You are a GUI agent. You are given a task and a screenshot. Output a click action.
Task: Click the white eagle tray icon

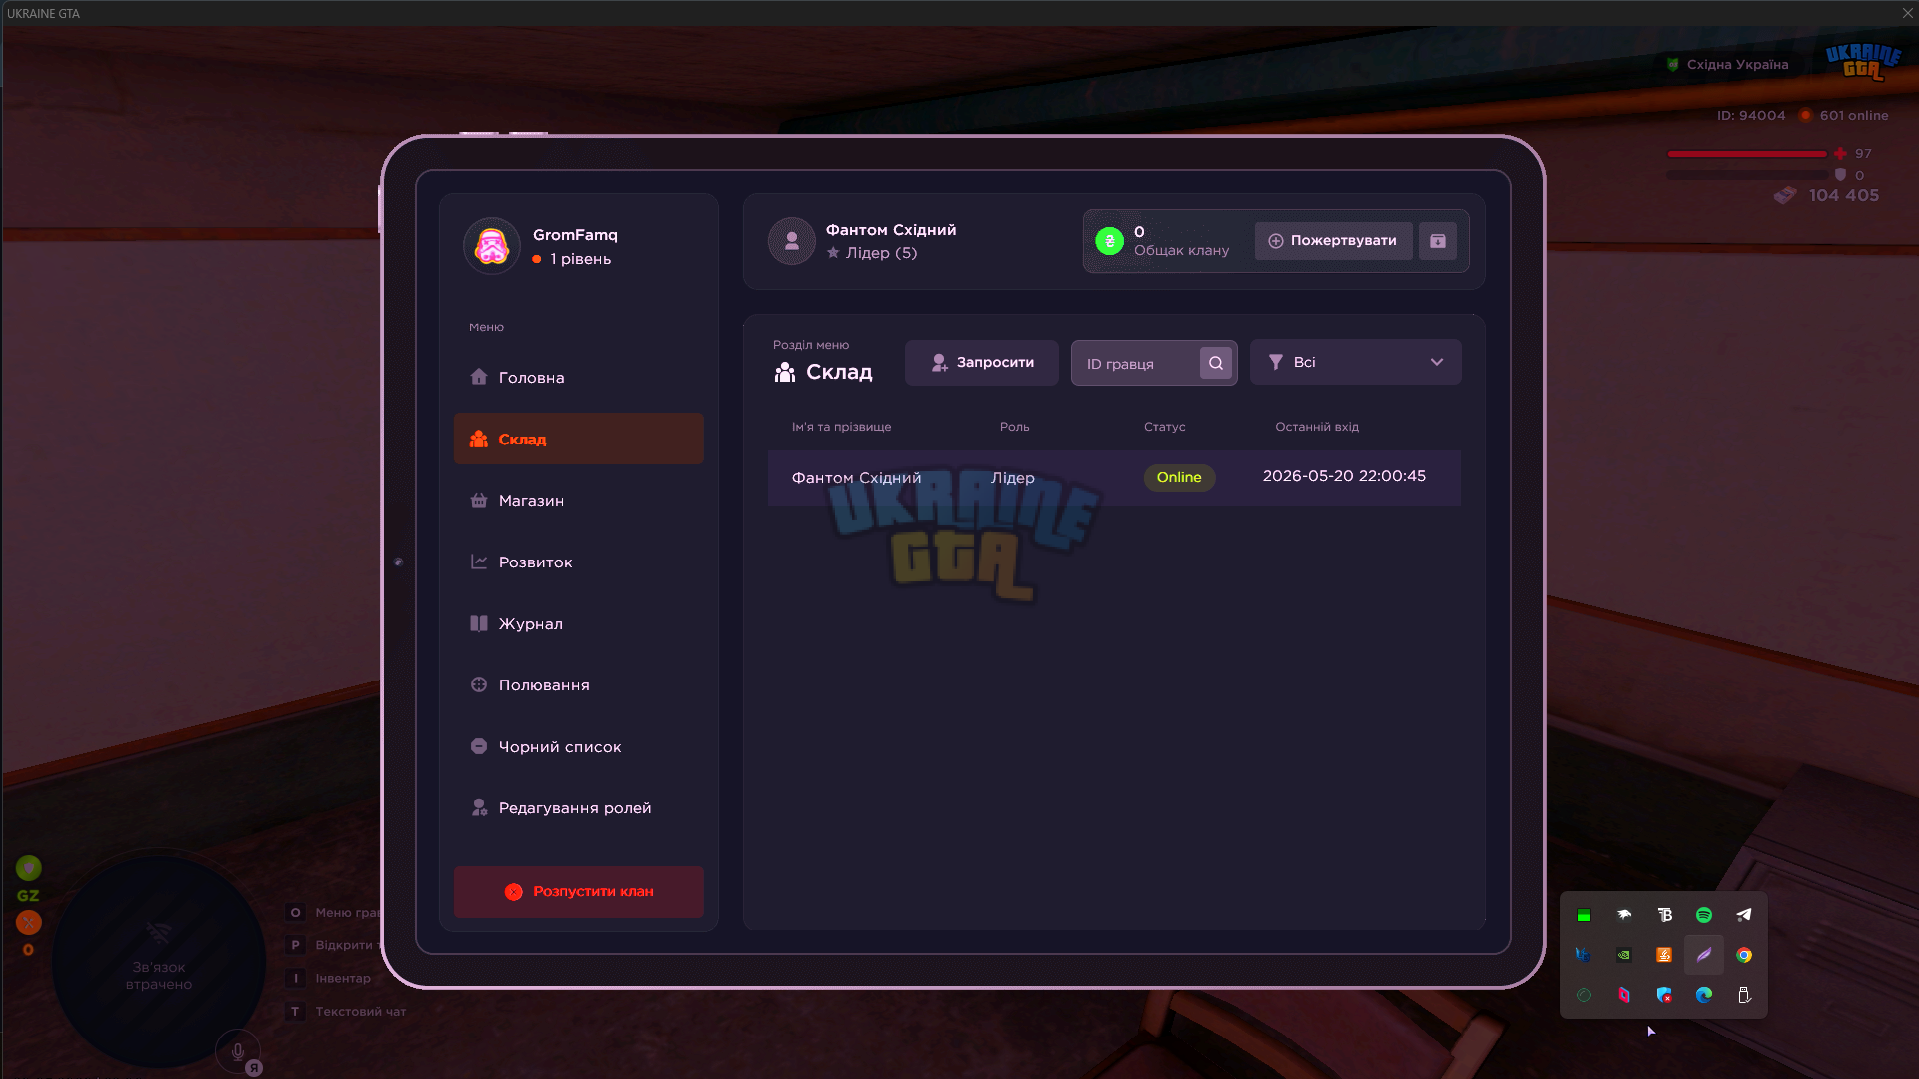click(x=1624, y=915)
